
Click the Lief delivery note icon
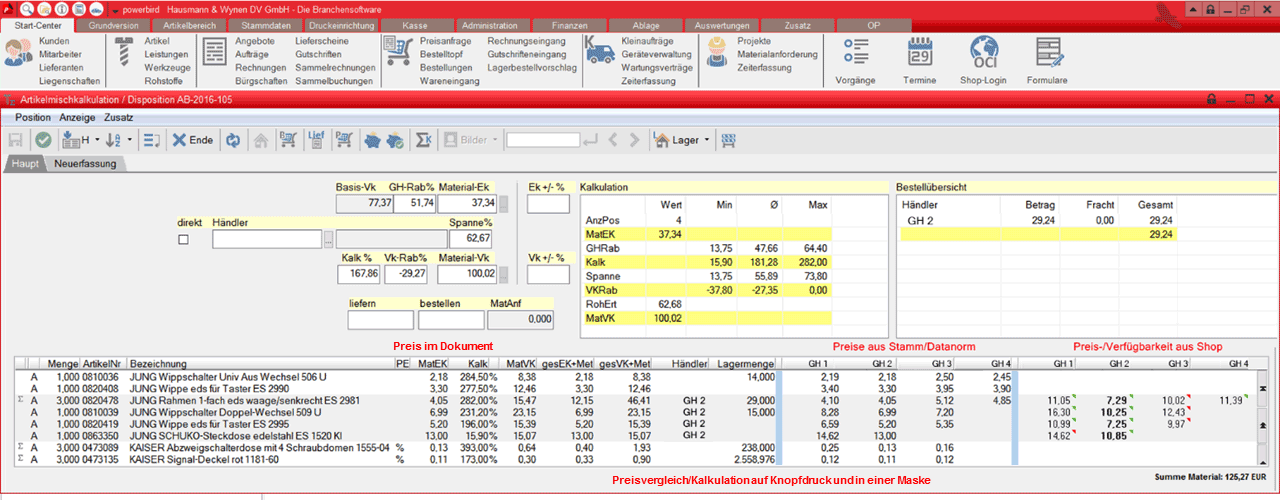[315, 140]
